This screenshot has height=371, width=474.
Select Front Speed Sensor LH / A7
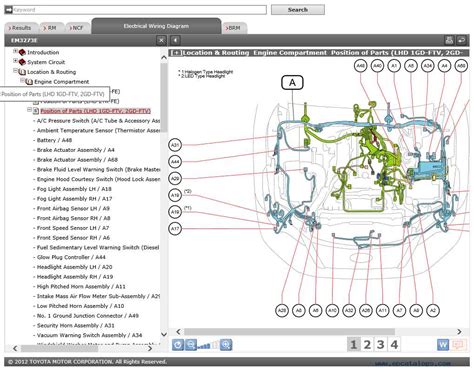coord(73,228)
